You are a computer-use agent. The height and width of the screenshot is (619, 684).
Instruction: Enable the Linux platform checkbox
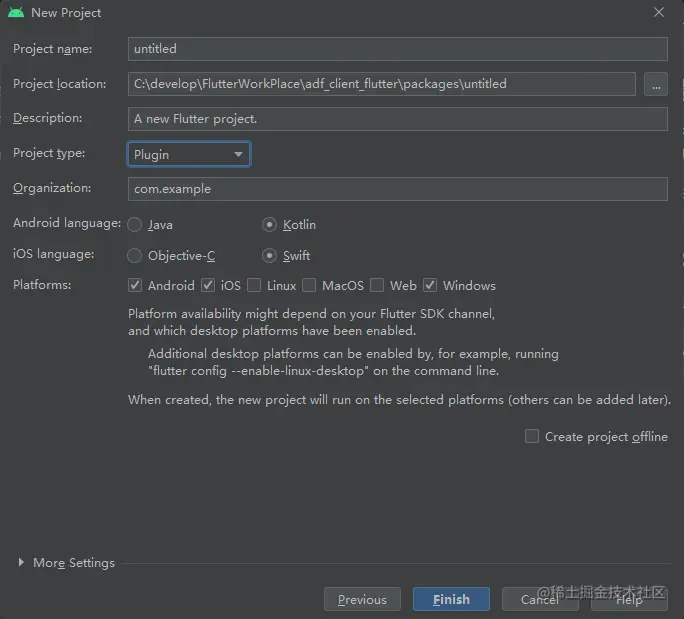point(254,285)
